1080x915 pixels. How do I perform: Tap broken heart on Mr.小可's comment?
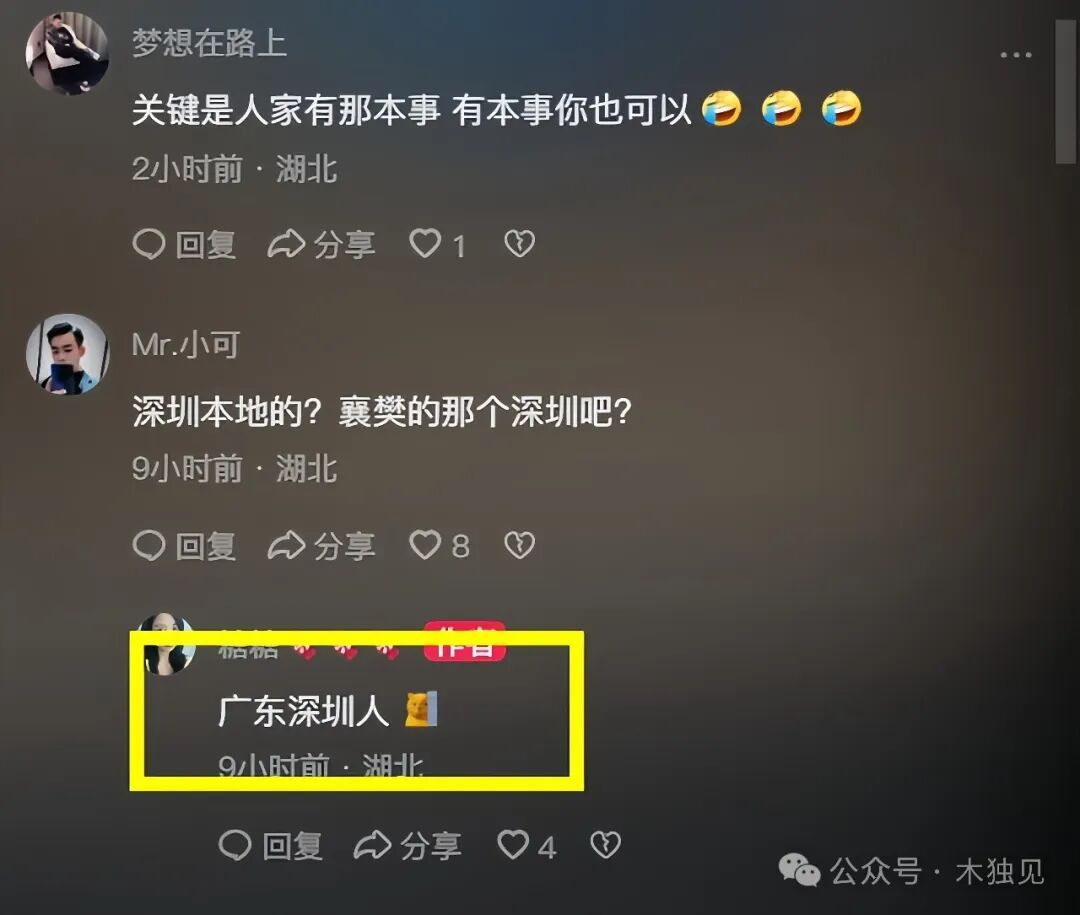[519, 545]
